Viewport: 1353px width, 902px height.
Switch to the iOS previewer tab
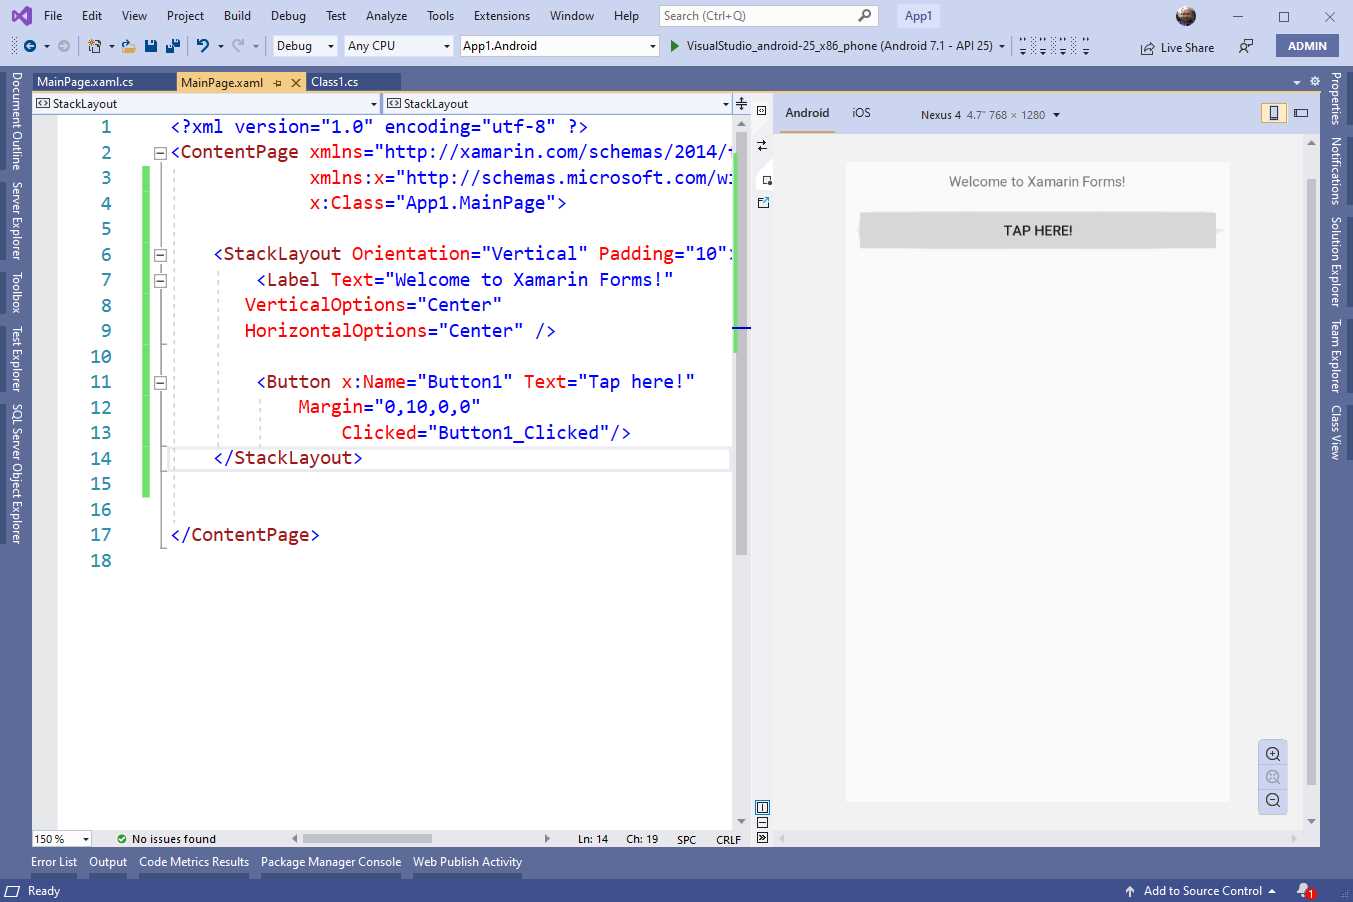point(860,113)
